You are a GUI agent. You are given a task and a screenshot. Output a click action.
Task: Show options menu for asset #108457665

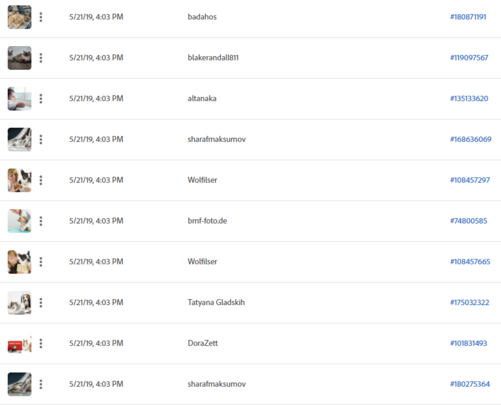tap(41, 262)
